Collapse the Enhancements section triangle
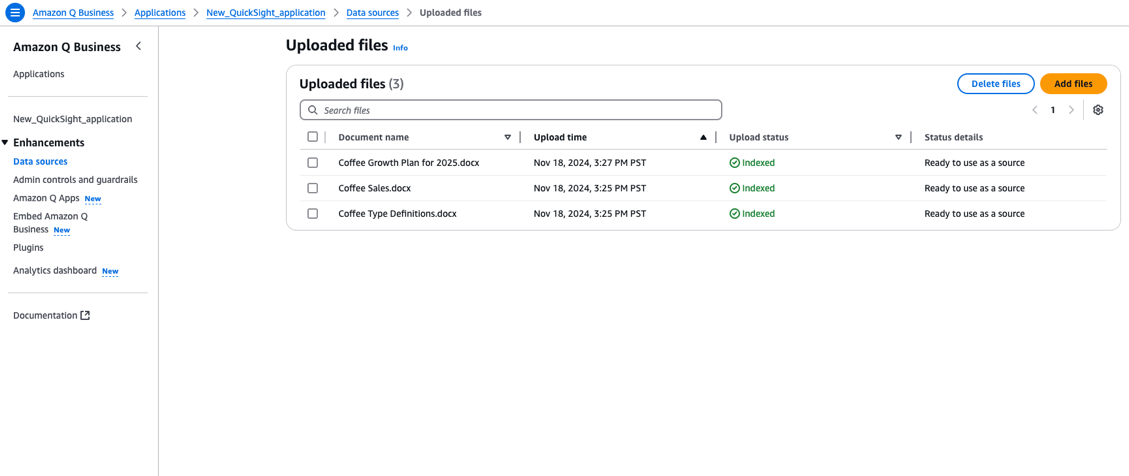This screenshot has width=1129, height=476. coord(5,143)
